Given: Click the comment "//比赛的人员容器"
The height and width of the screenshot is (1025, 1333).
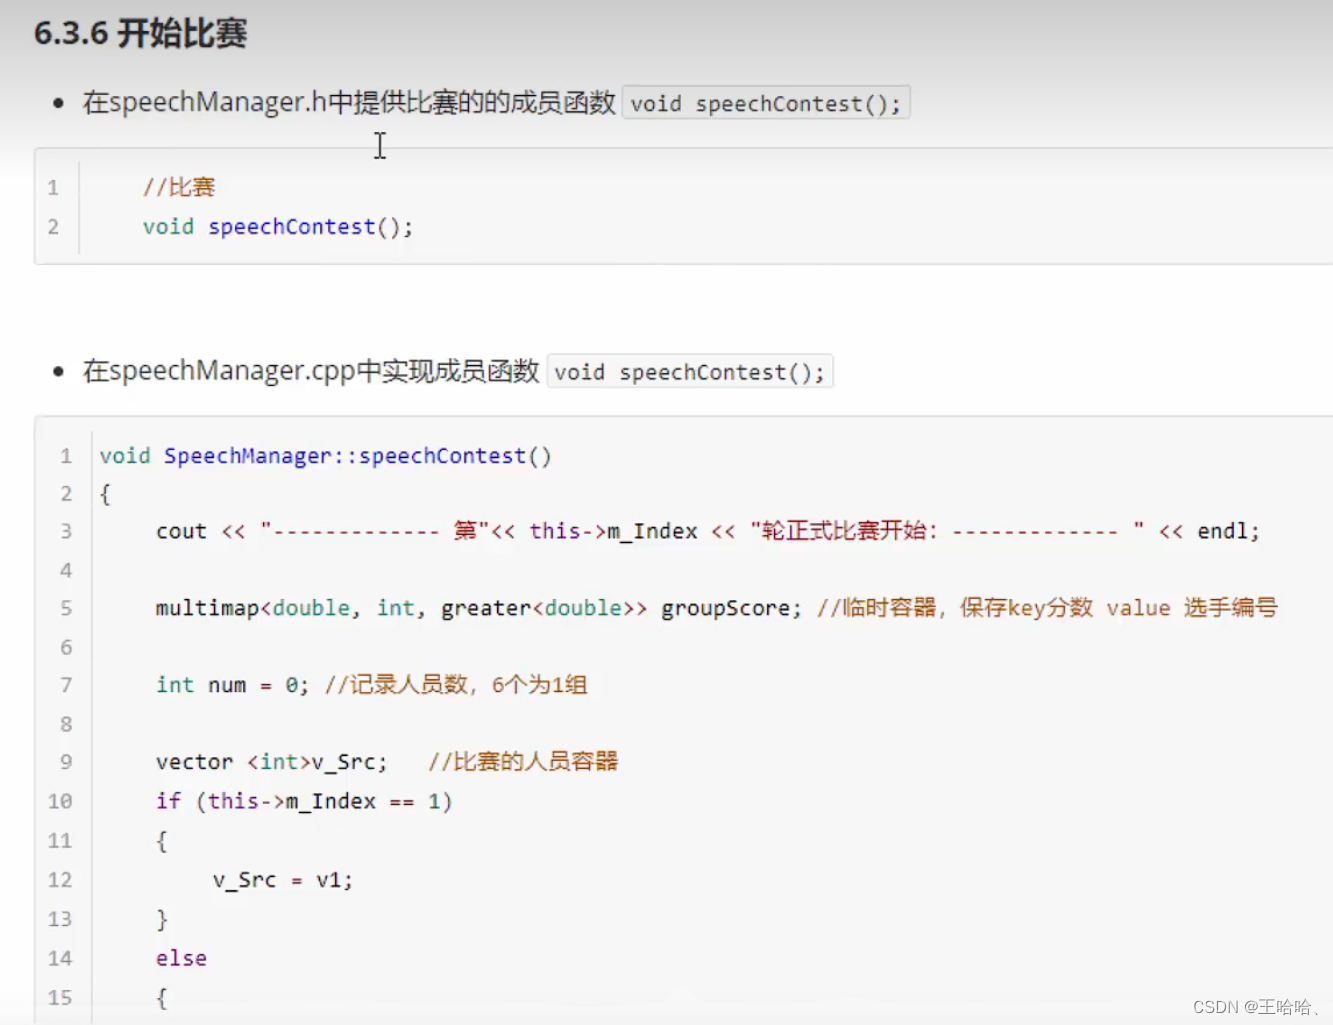Looking at the screenshot, I should point(523,762).
